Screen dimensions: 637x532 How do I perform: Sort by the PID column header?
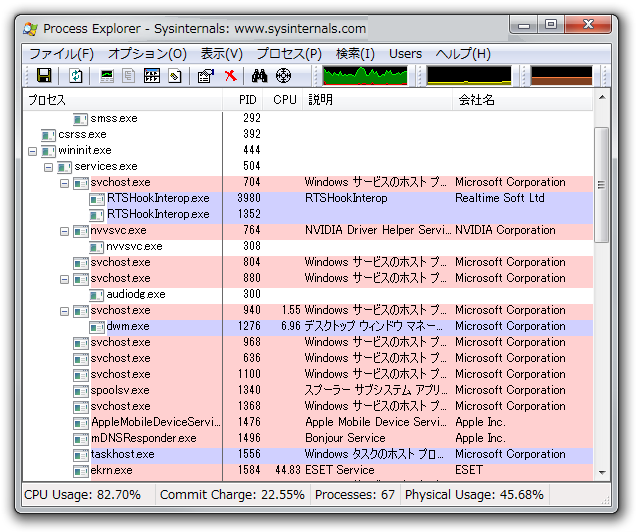click(x=243, y=99)
